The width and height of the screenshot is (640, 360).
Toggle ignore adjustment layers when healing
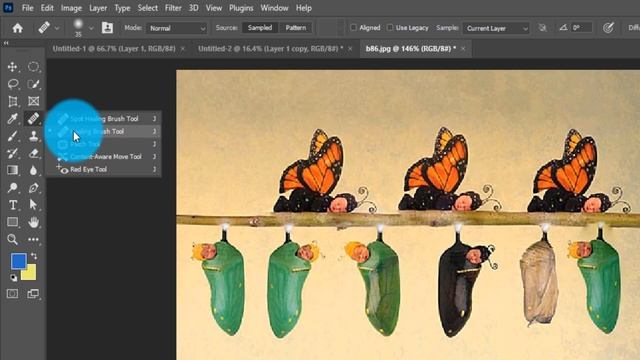pos(542,28)
